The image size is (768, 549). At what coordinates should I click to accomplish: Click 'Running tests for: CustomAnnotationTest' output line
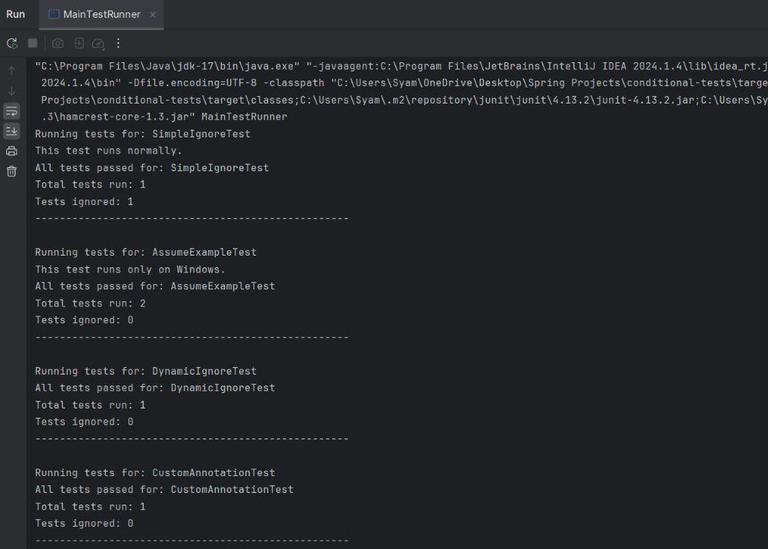pos(154,473)
